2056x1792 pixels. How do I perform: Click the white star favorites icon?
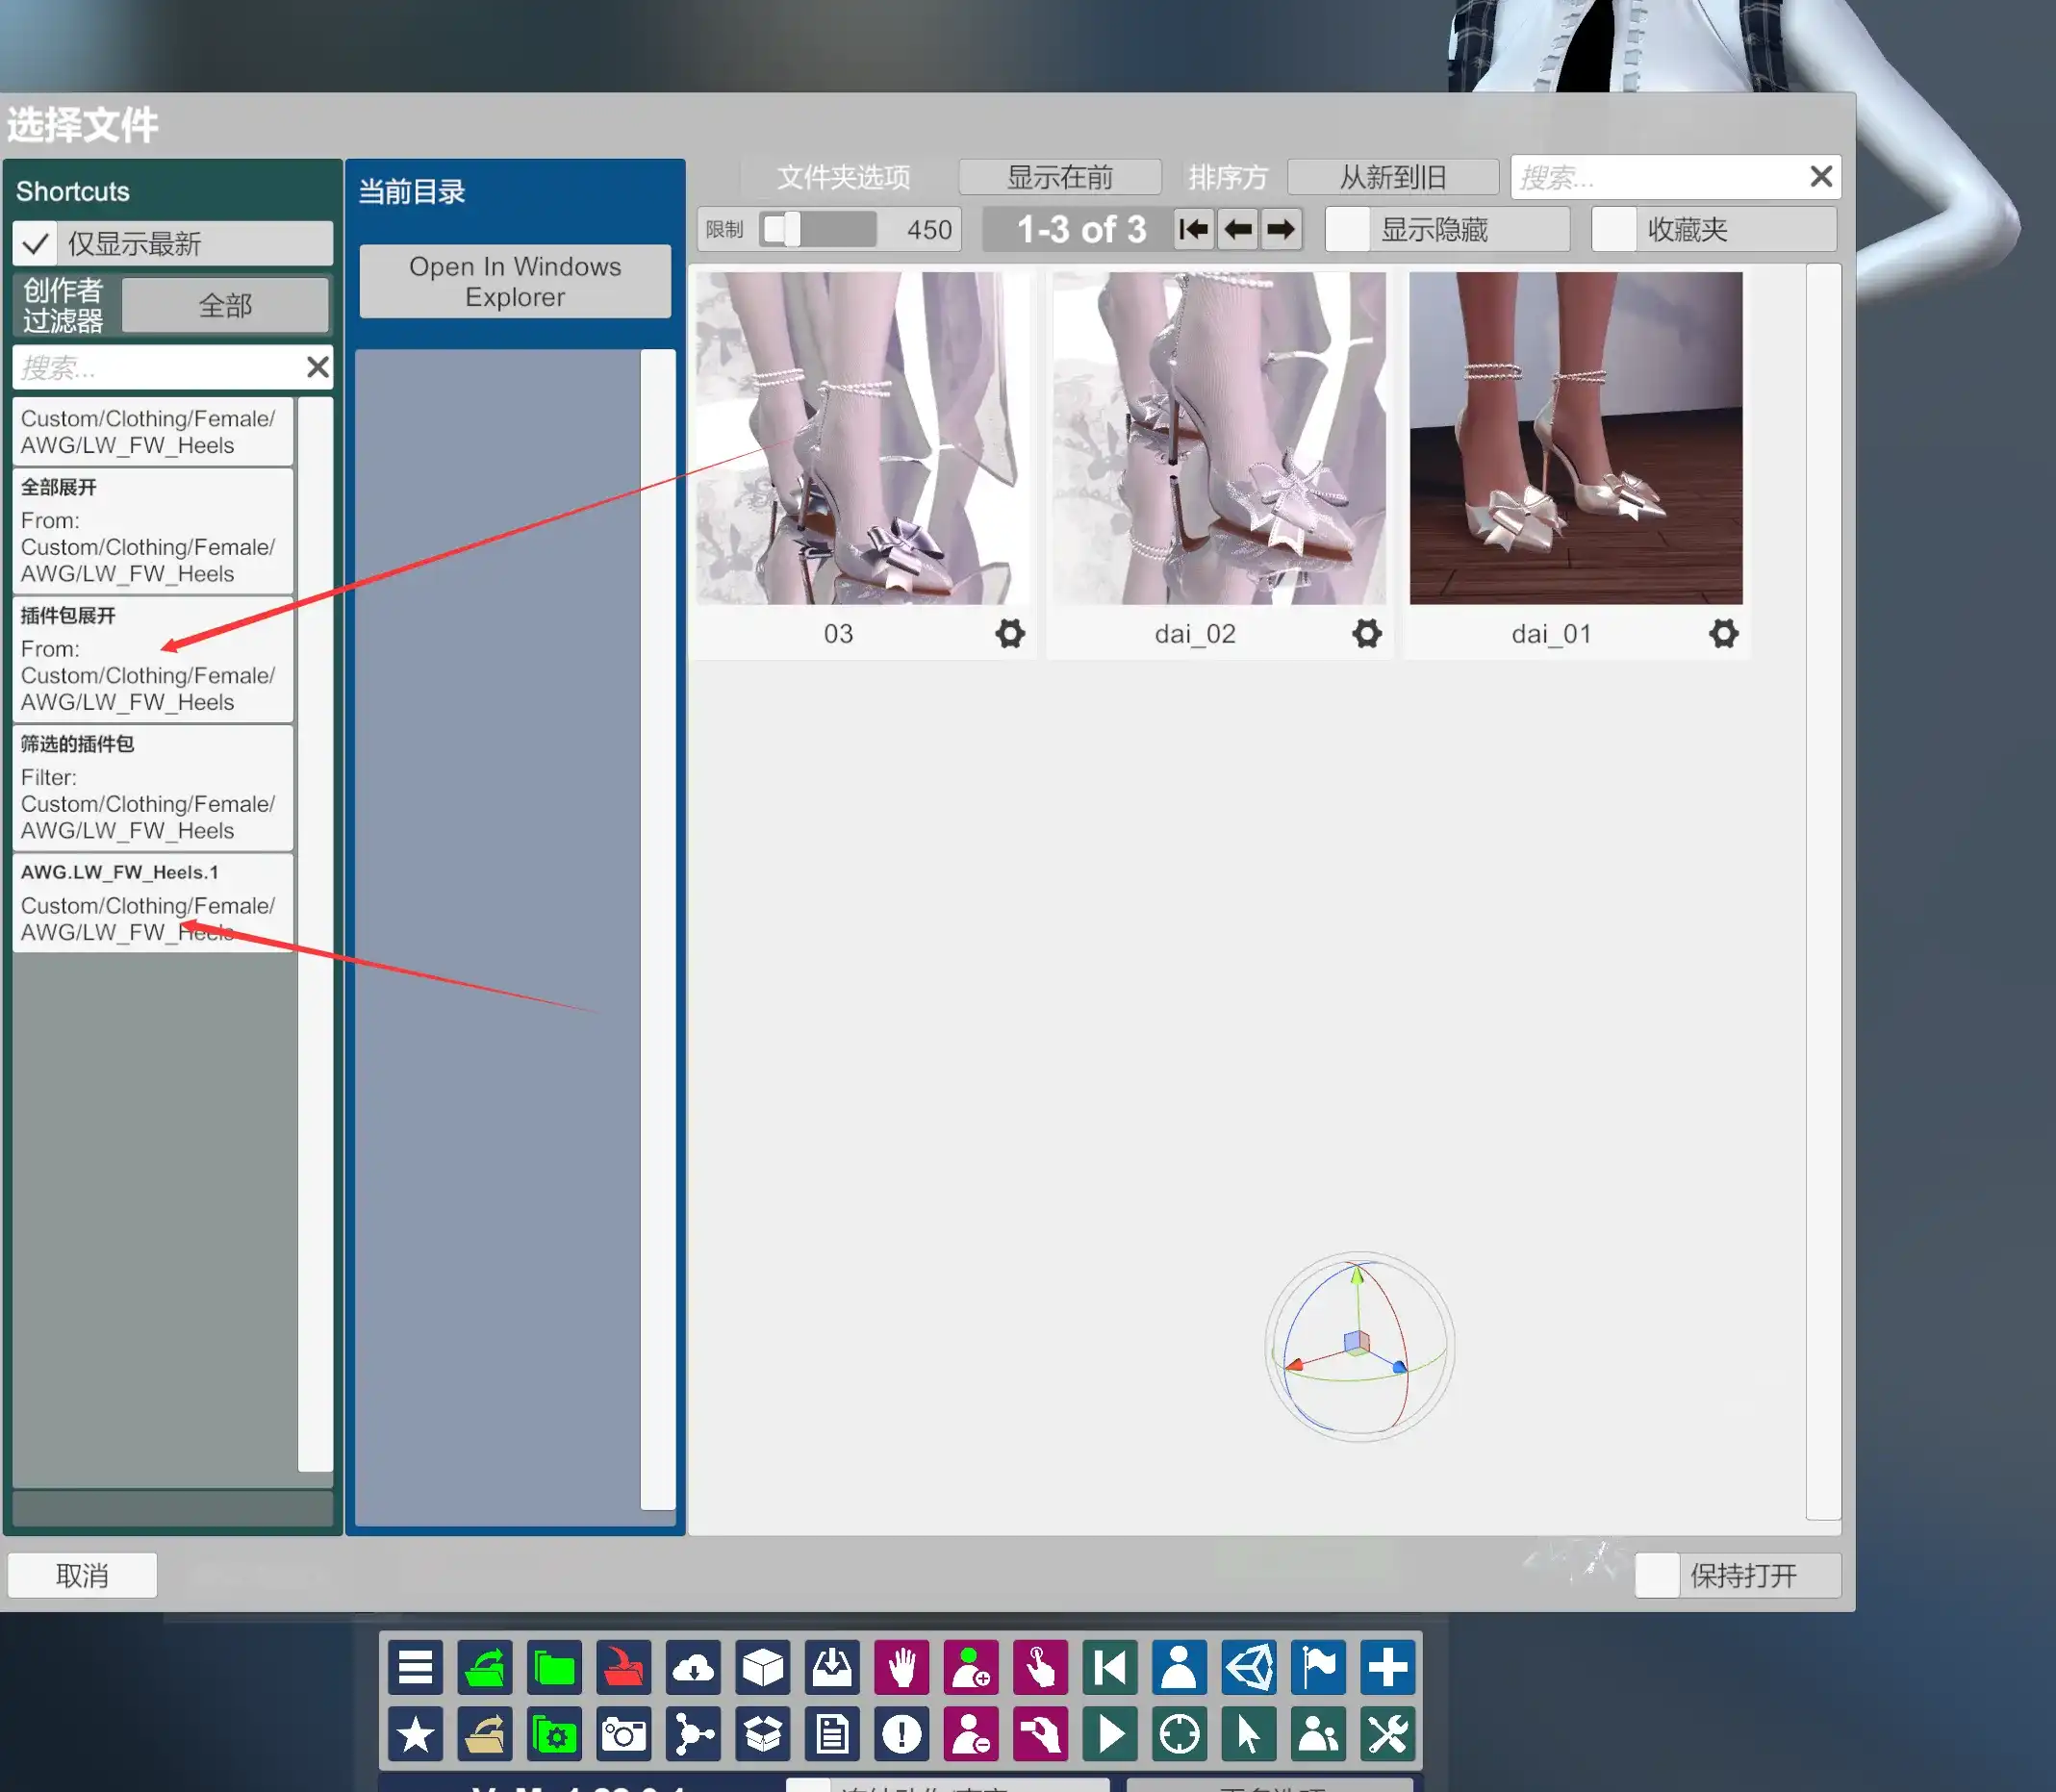pos(415,1734)
